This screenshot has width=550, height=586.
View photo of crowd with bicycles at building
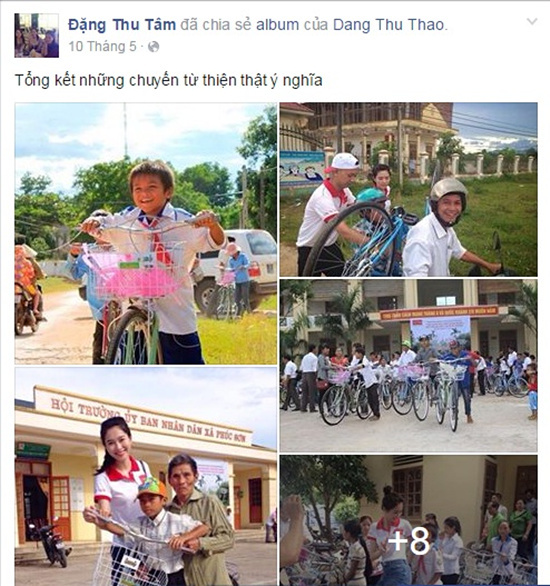click(x=409, y=366)
